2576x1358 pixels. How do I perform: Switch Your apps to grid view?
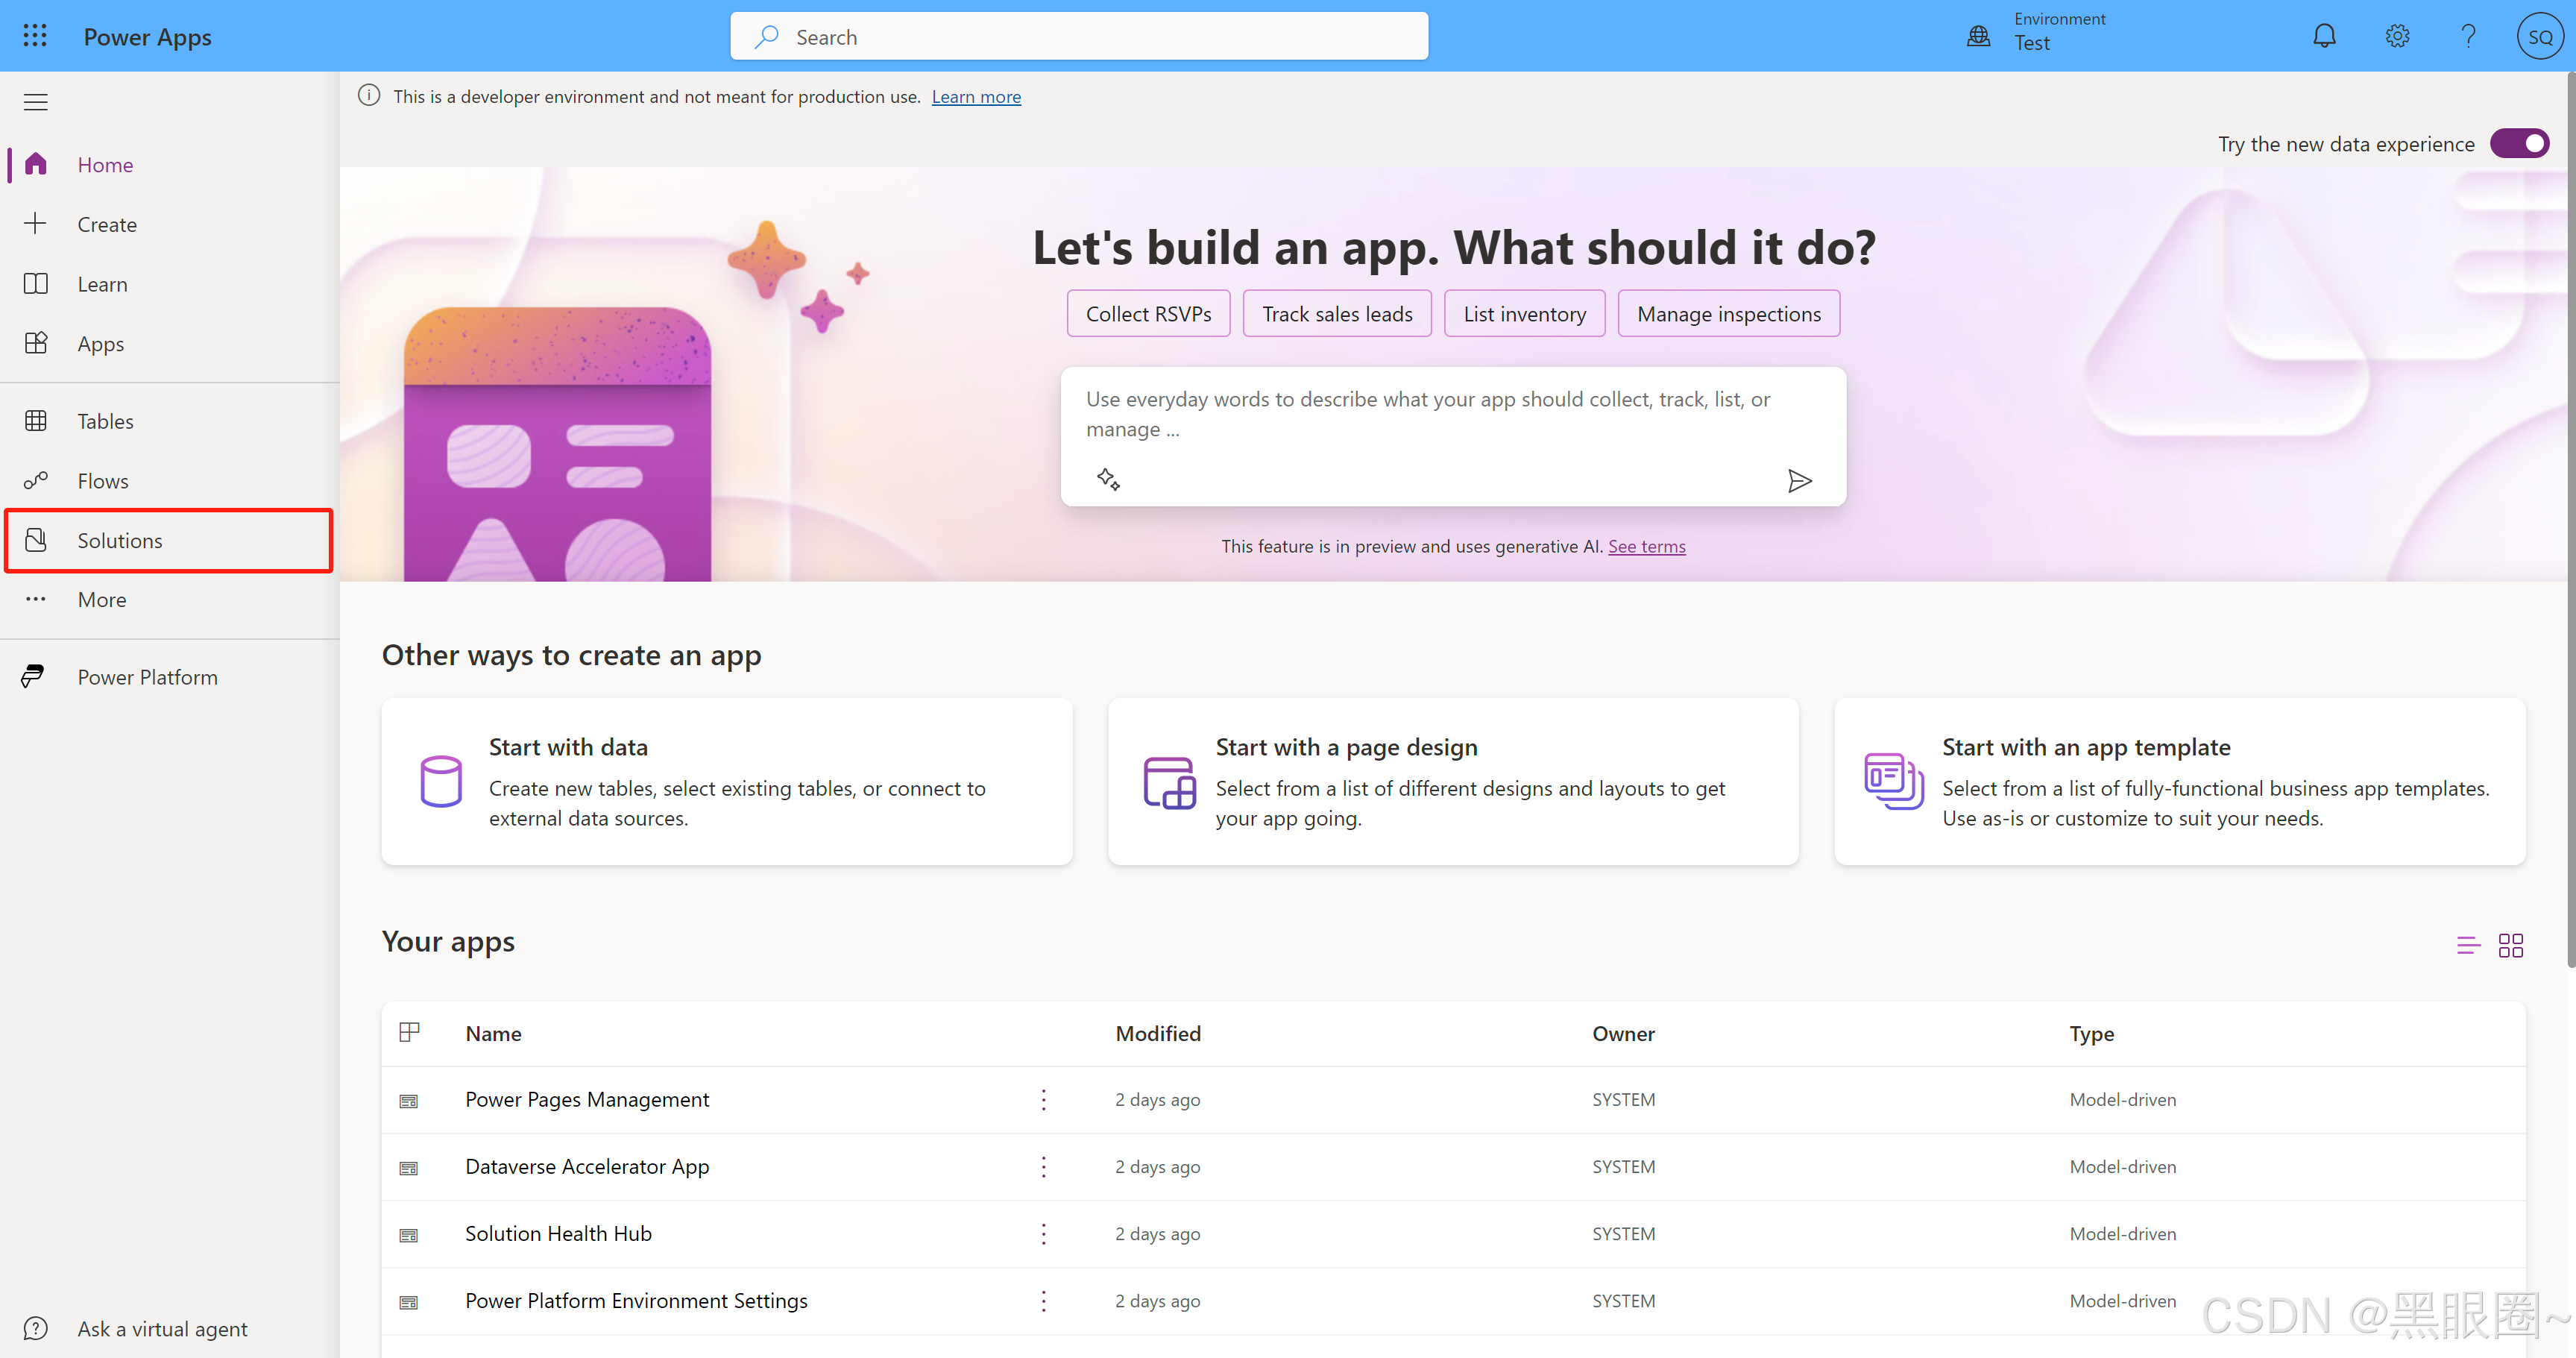(x=2510, y=945)
